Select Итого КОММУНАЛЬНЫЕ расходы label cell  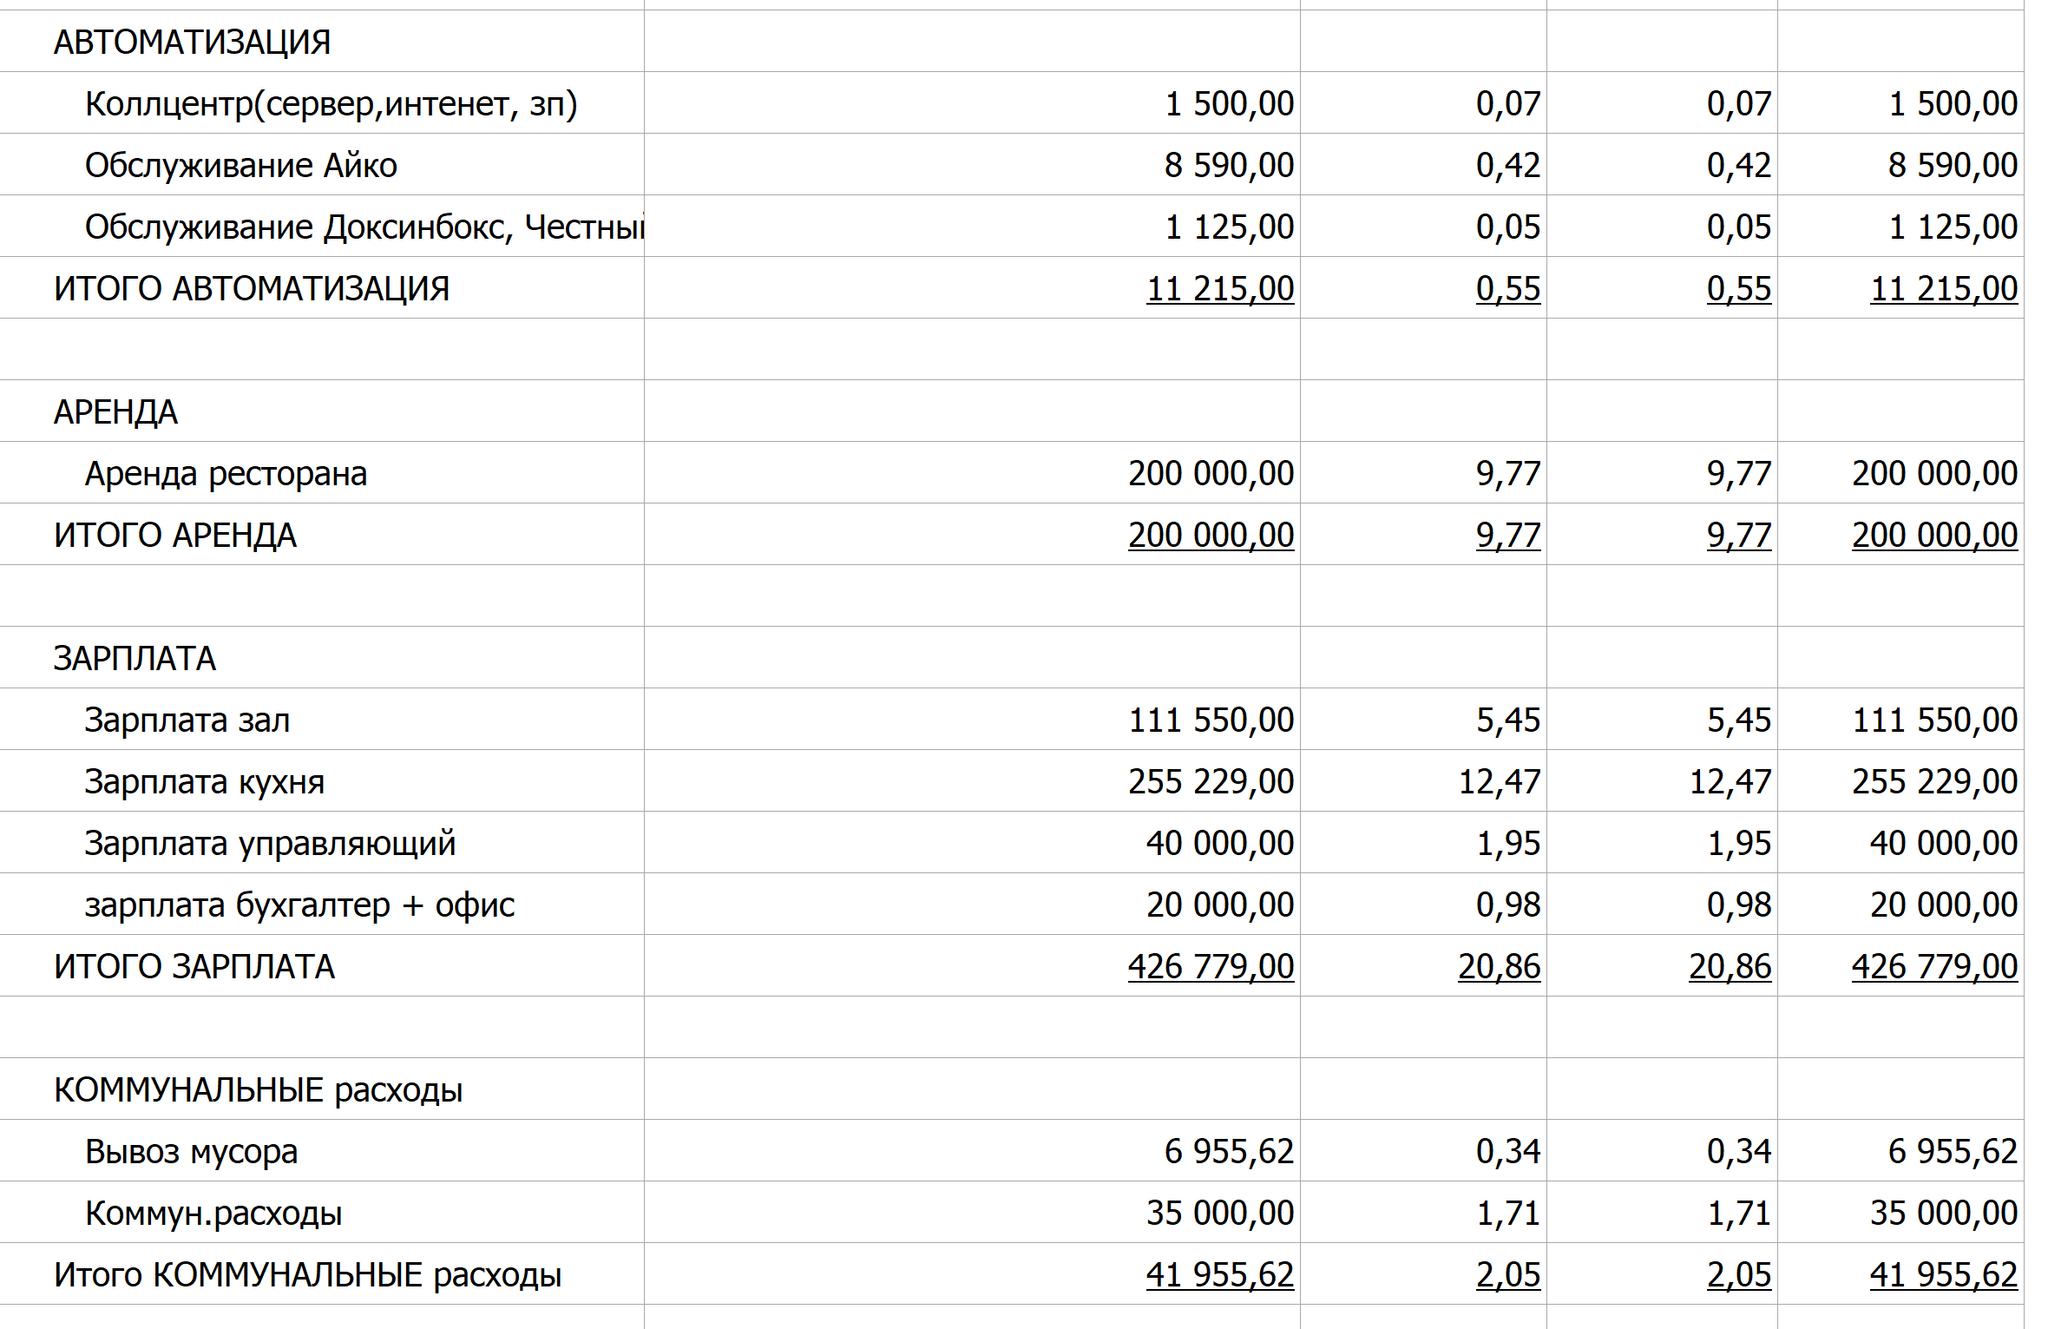coord(307,1275)
